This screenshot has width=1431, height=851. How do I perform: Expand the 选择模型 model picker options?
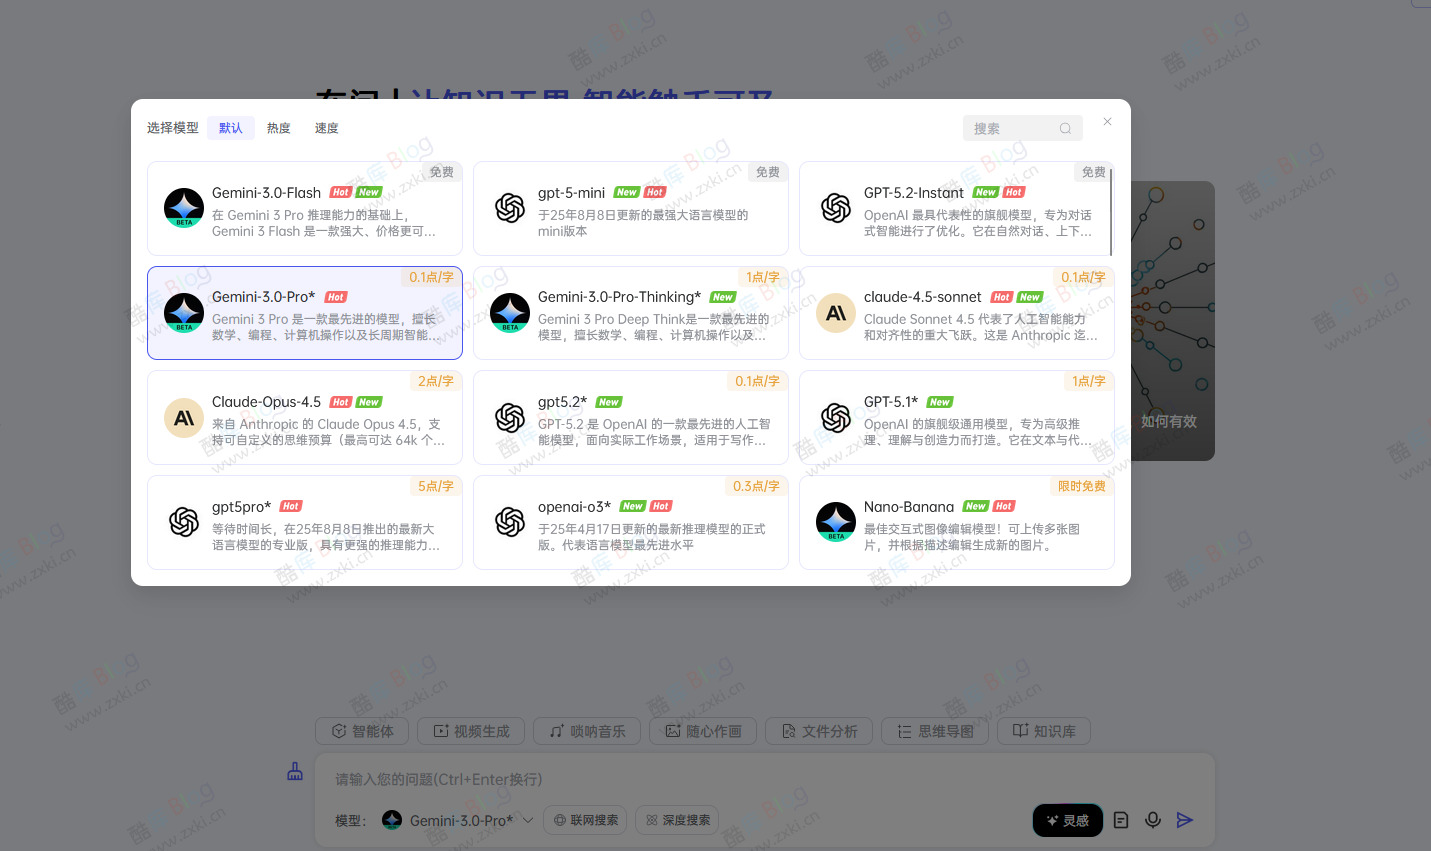click(x=171, y=127)
